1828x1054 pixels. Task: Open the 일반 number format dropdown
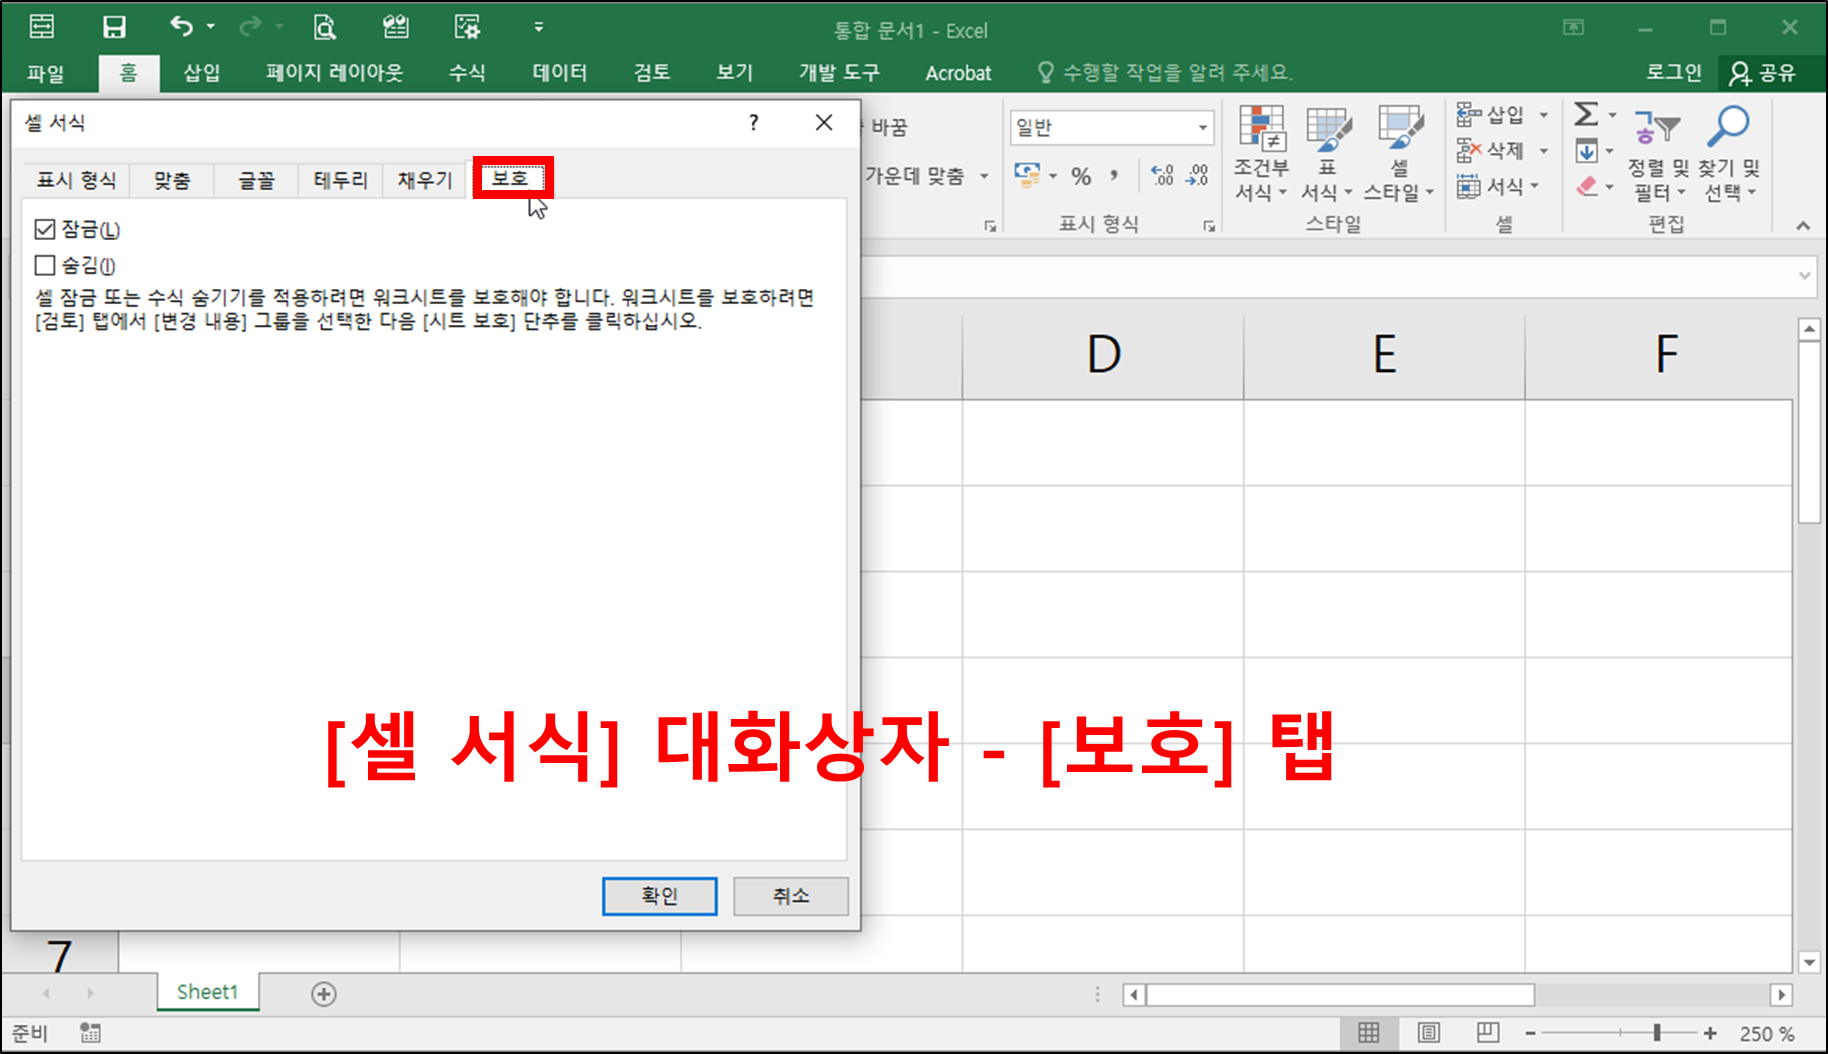pyautogui.click(x=1204, y=127)
